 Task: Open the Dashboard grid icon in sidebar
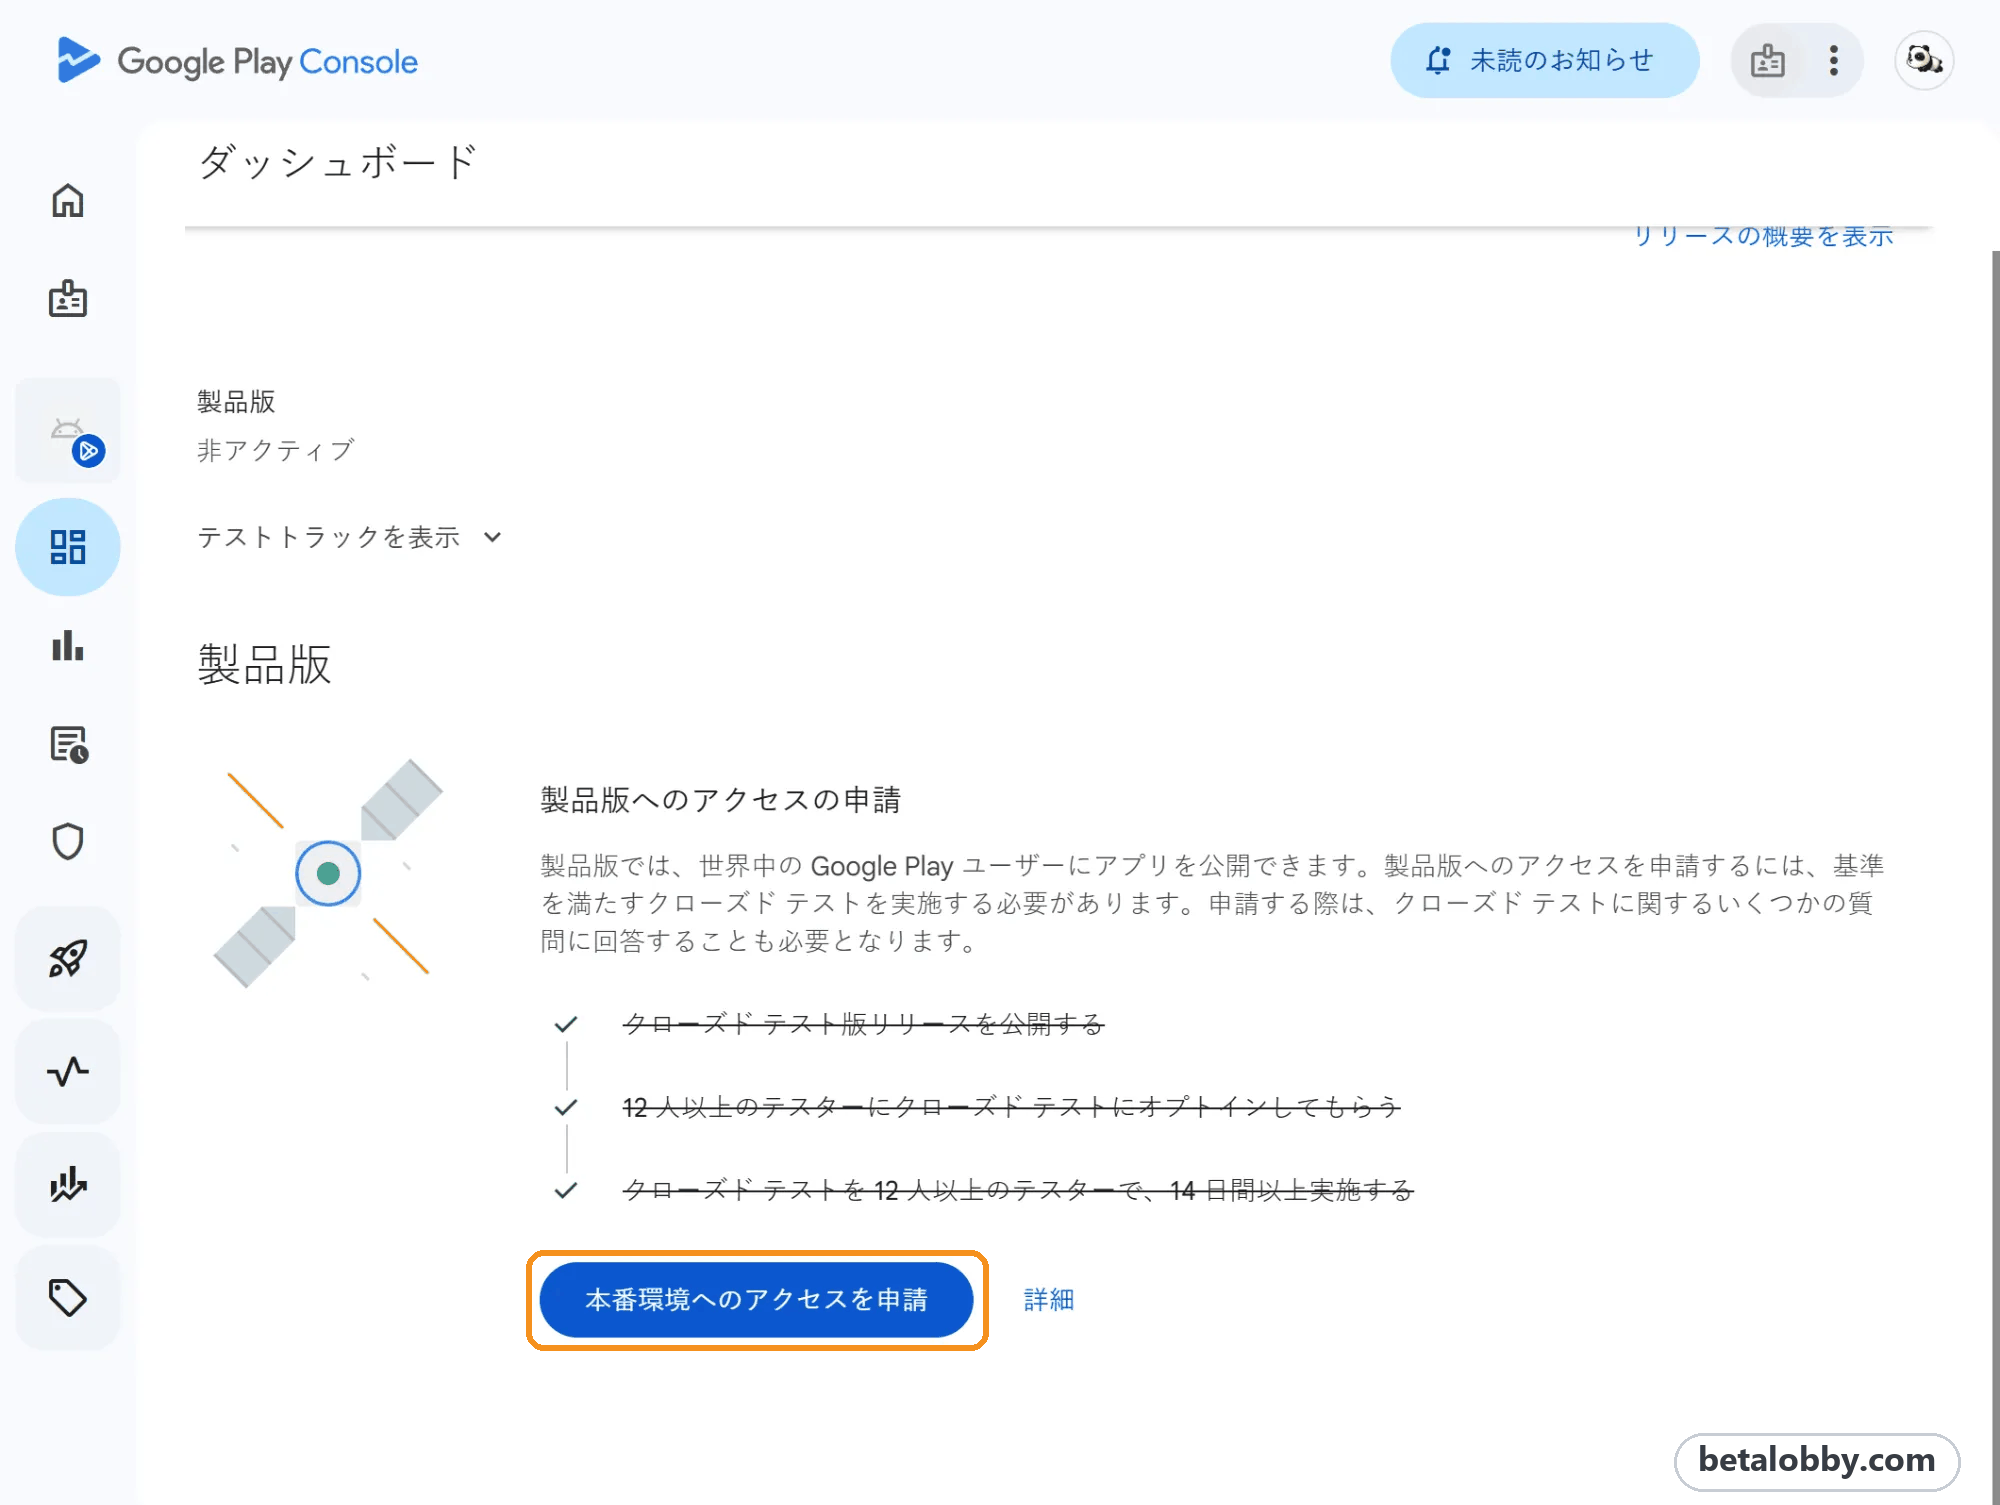(x=68, y=547)
